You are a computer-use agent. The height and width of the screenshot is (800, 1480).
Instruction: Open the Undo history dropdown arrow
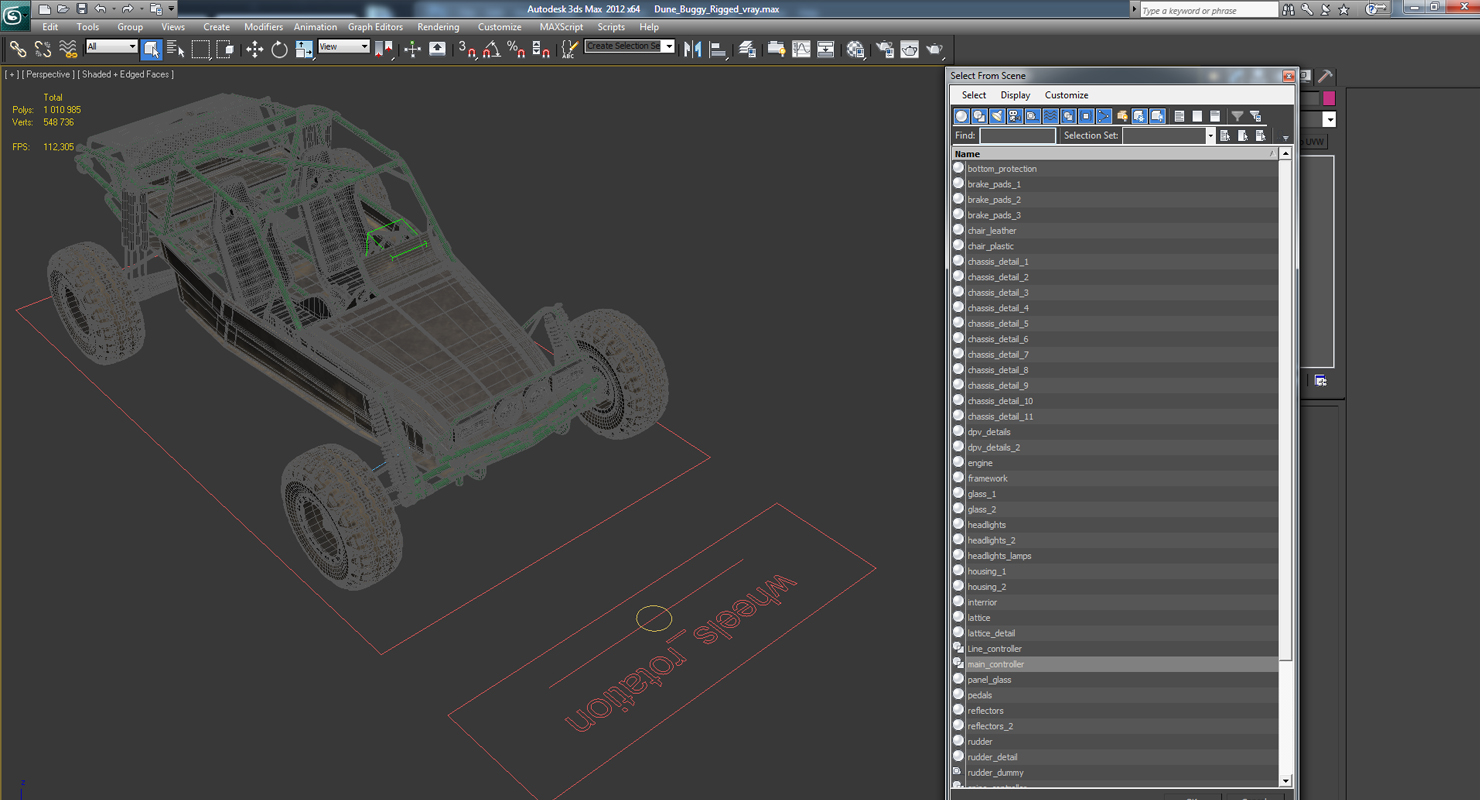pos(112,9)
